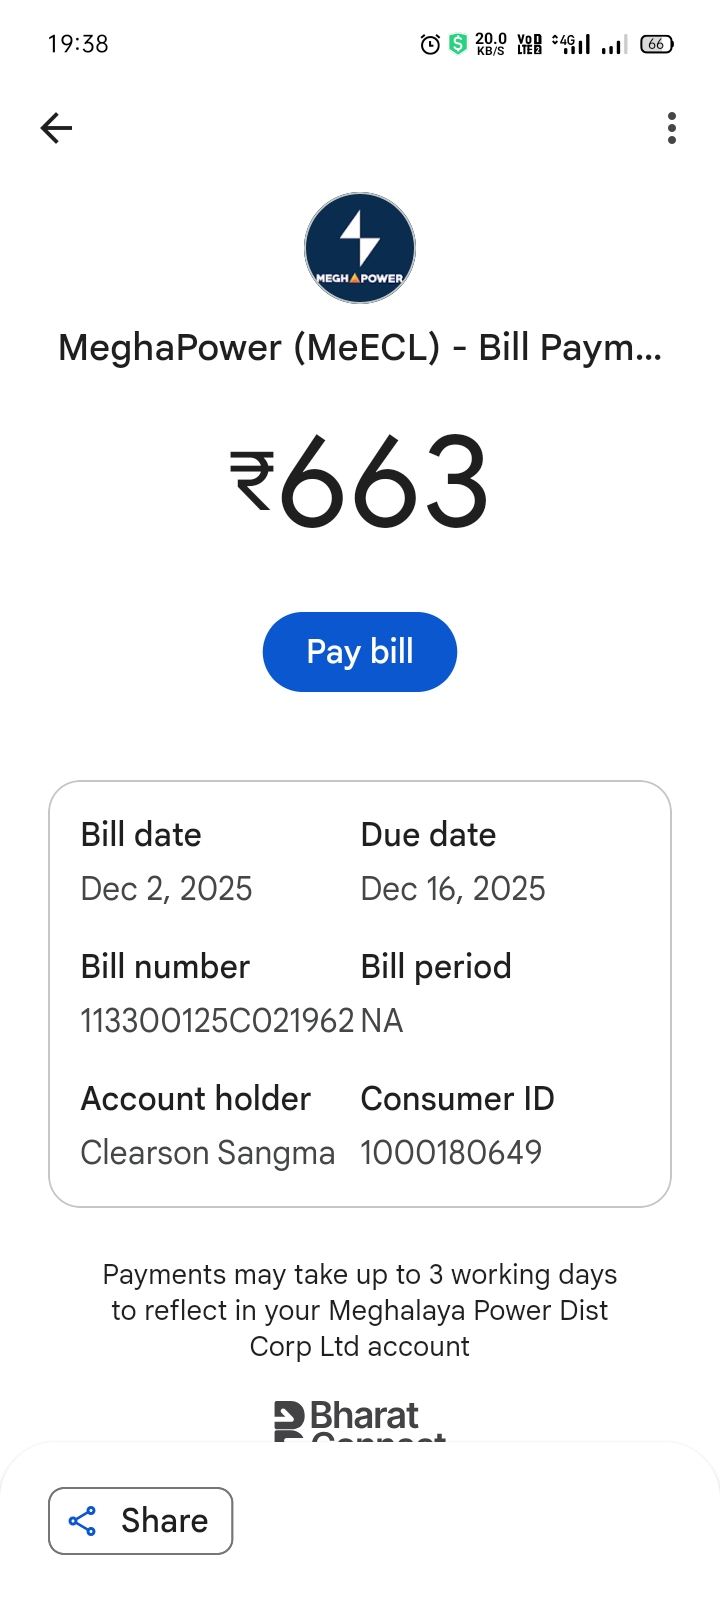Tap the back arrow icon

(56, 128)
